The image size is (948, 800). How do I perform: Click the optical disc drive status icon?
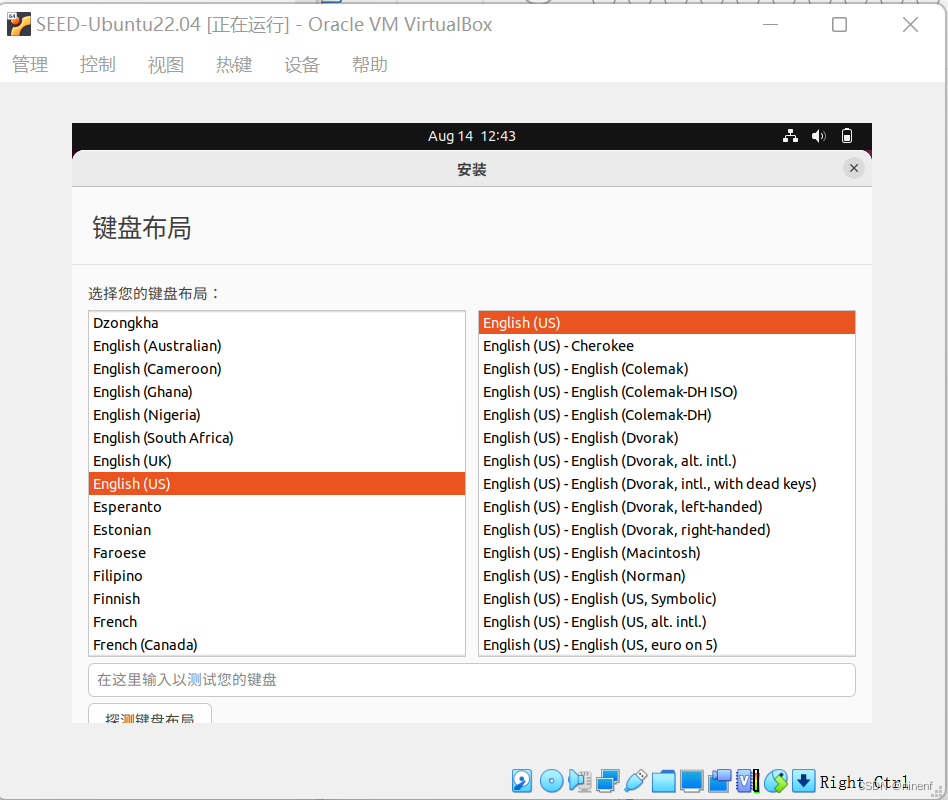[551, 781]
